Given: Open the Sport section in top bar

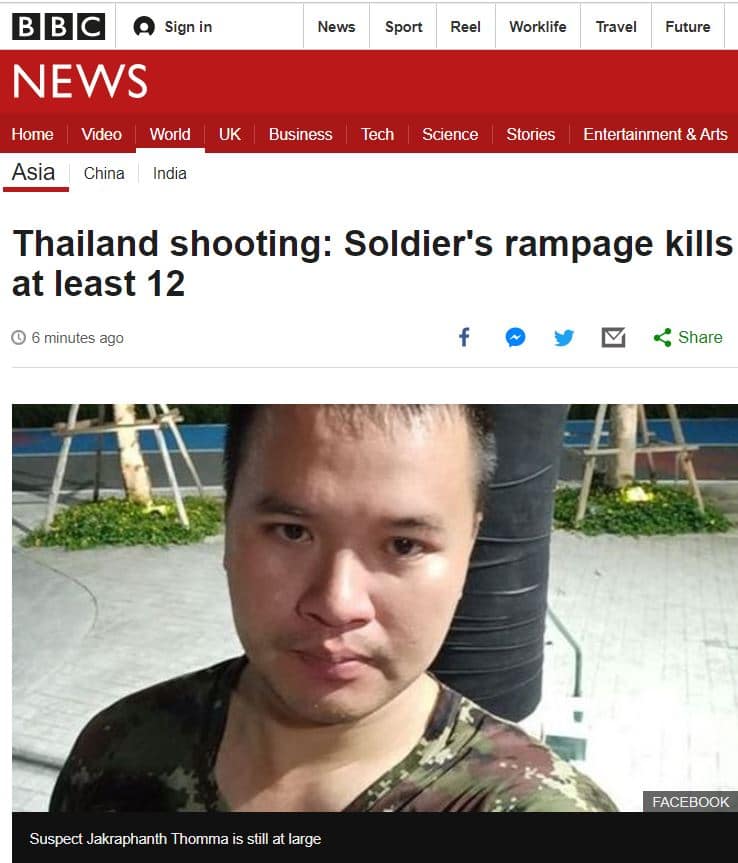Looking at the screenshot, I should tap(403, 26).
